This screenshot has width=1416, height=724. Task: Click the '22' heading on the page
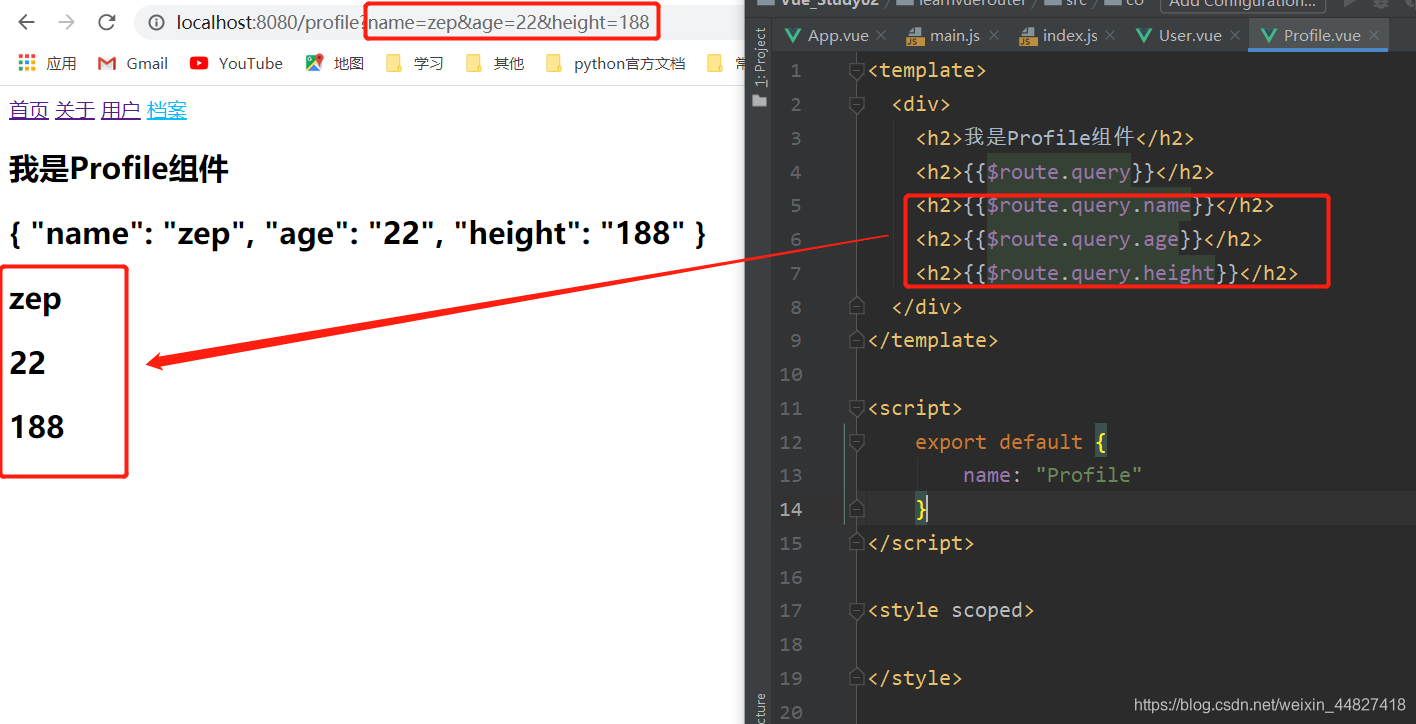pyautogui.click(x=28, y=363)
